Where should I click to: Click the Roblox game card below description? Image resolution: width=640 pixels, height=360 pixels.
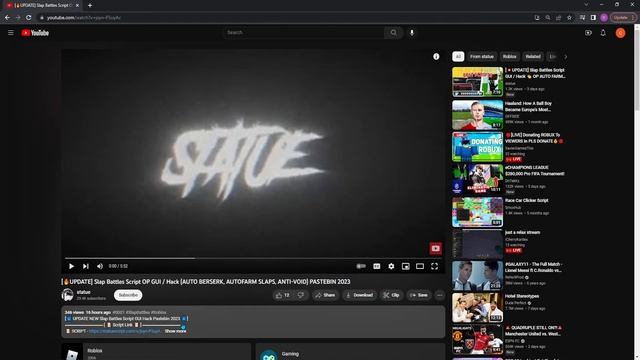tap(156, 352)
